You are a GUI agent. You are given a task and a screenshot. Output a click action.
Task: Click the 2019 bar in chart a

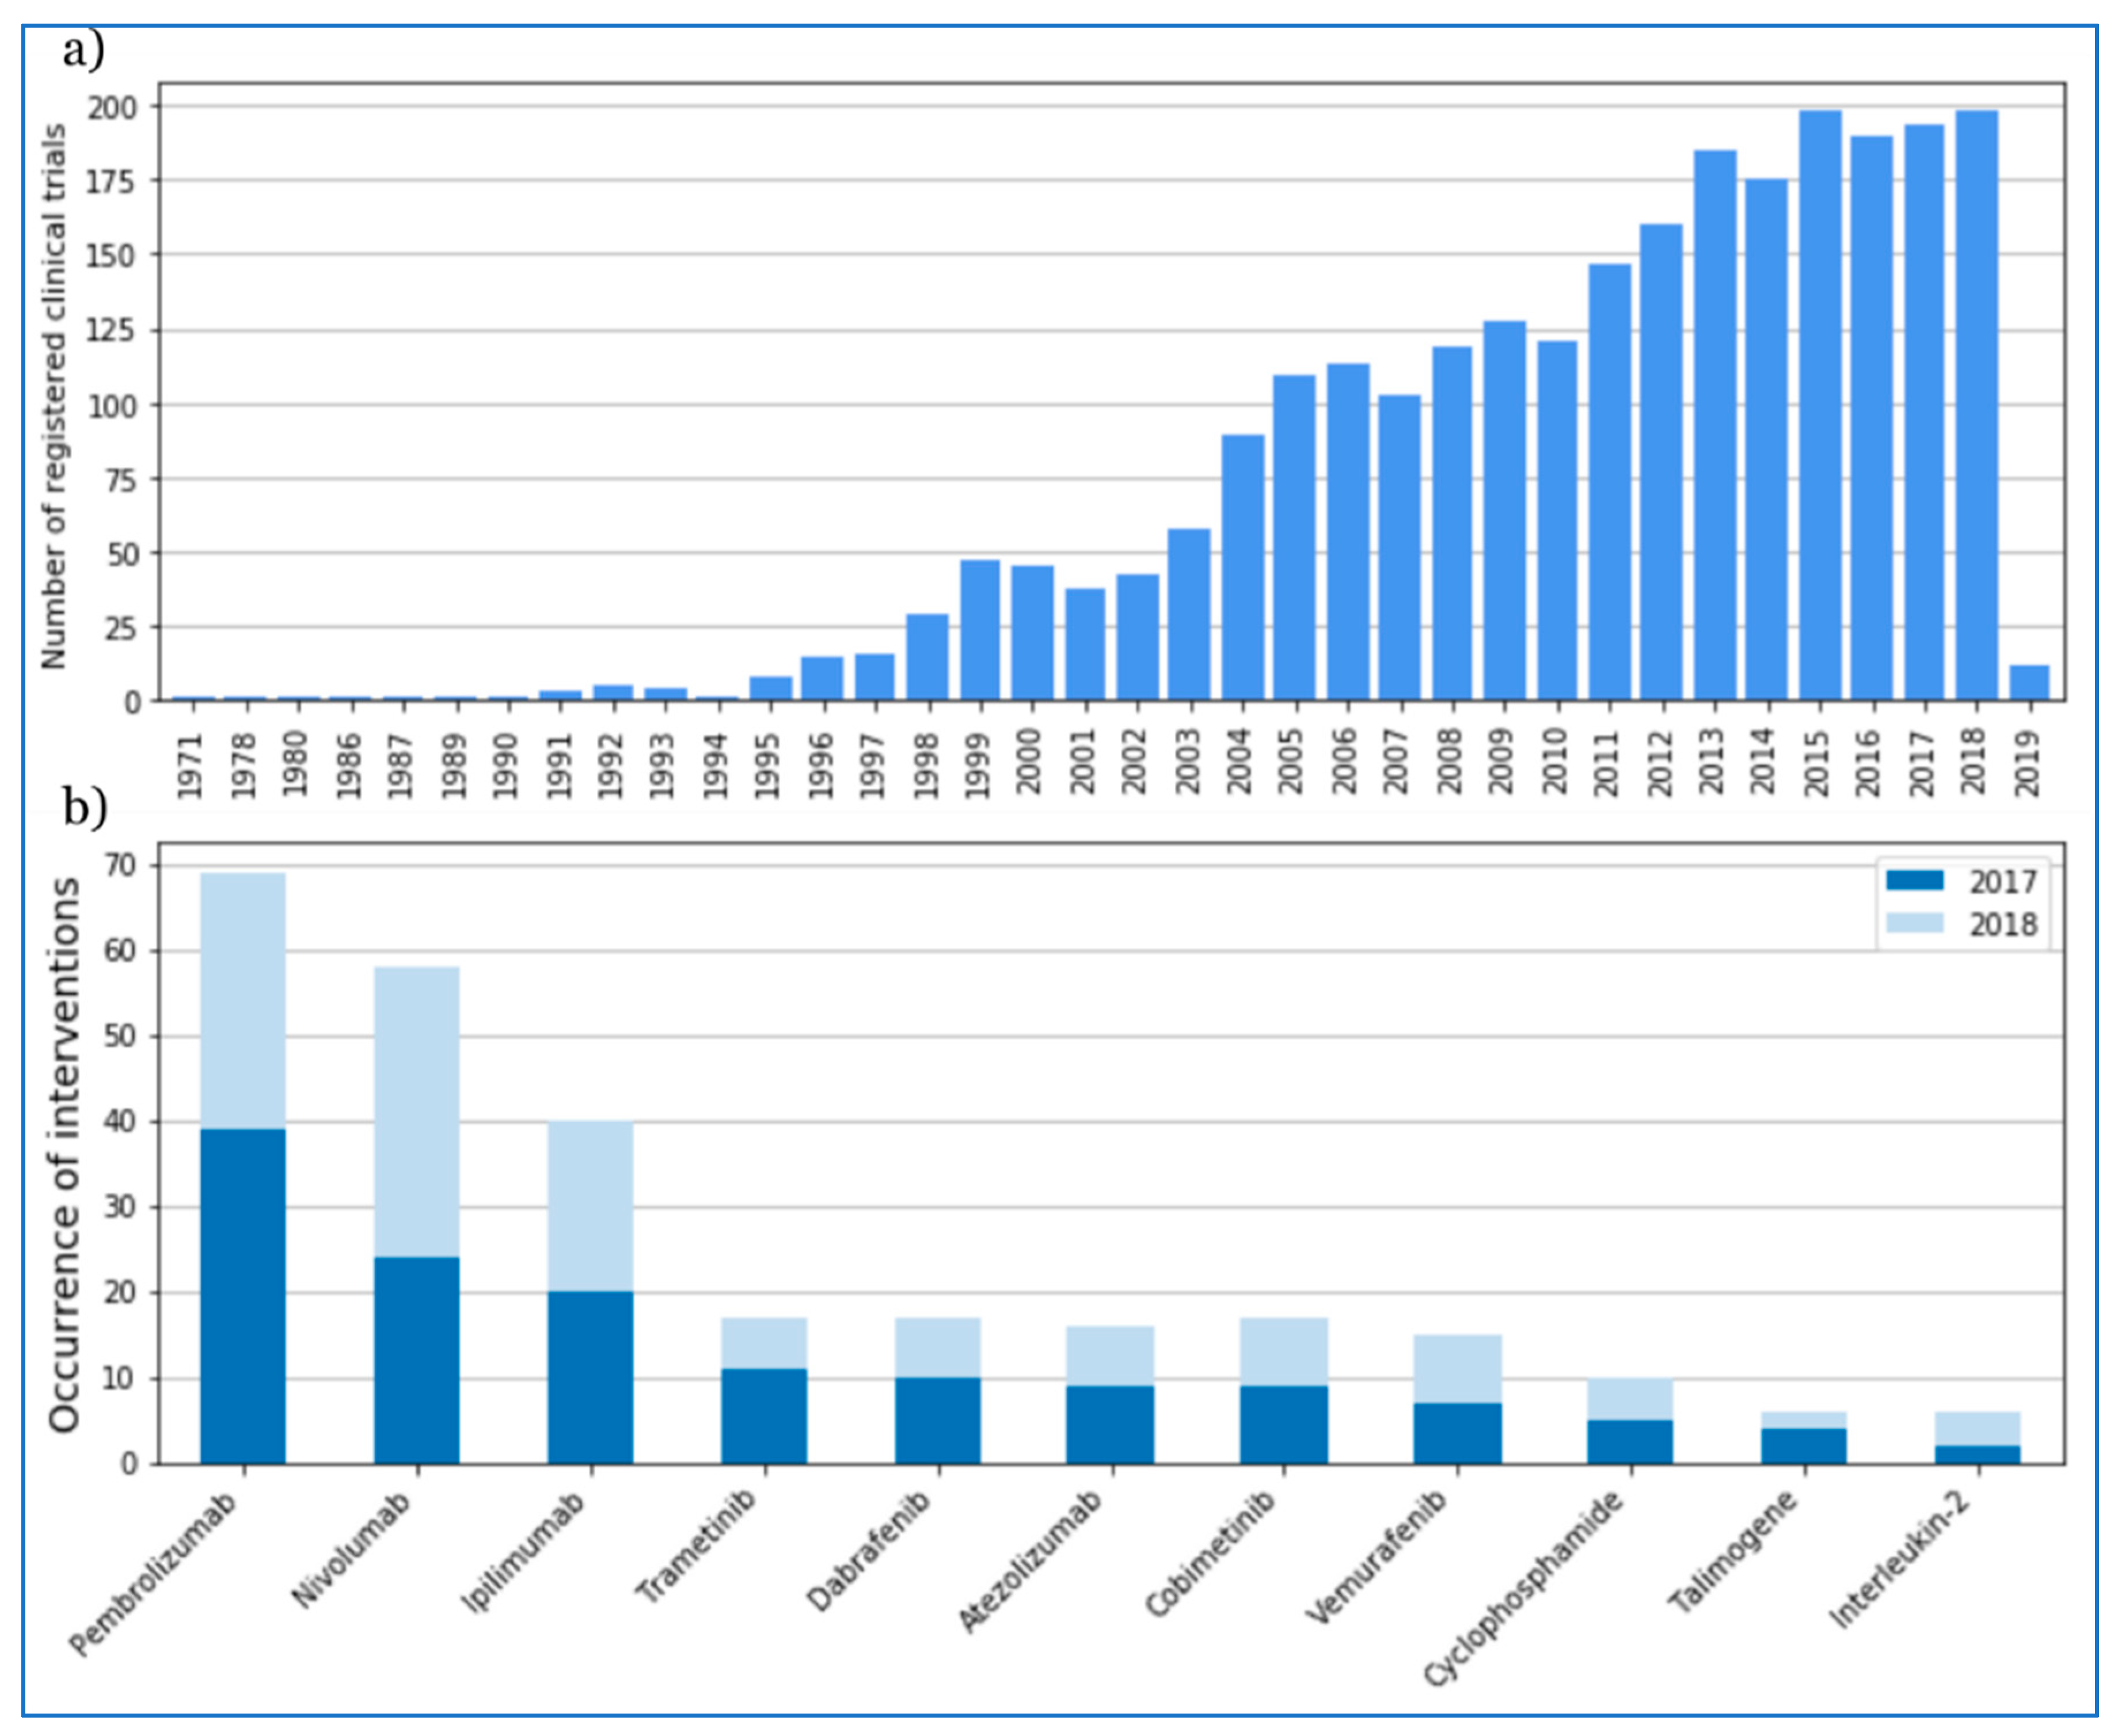(2029, 682)
